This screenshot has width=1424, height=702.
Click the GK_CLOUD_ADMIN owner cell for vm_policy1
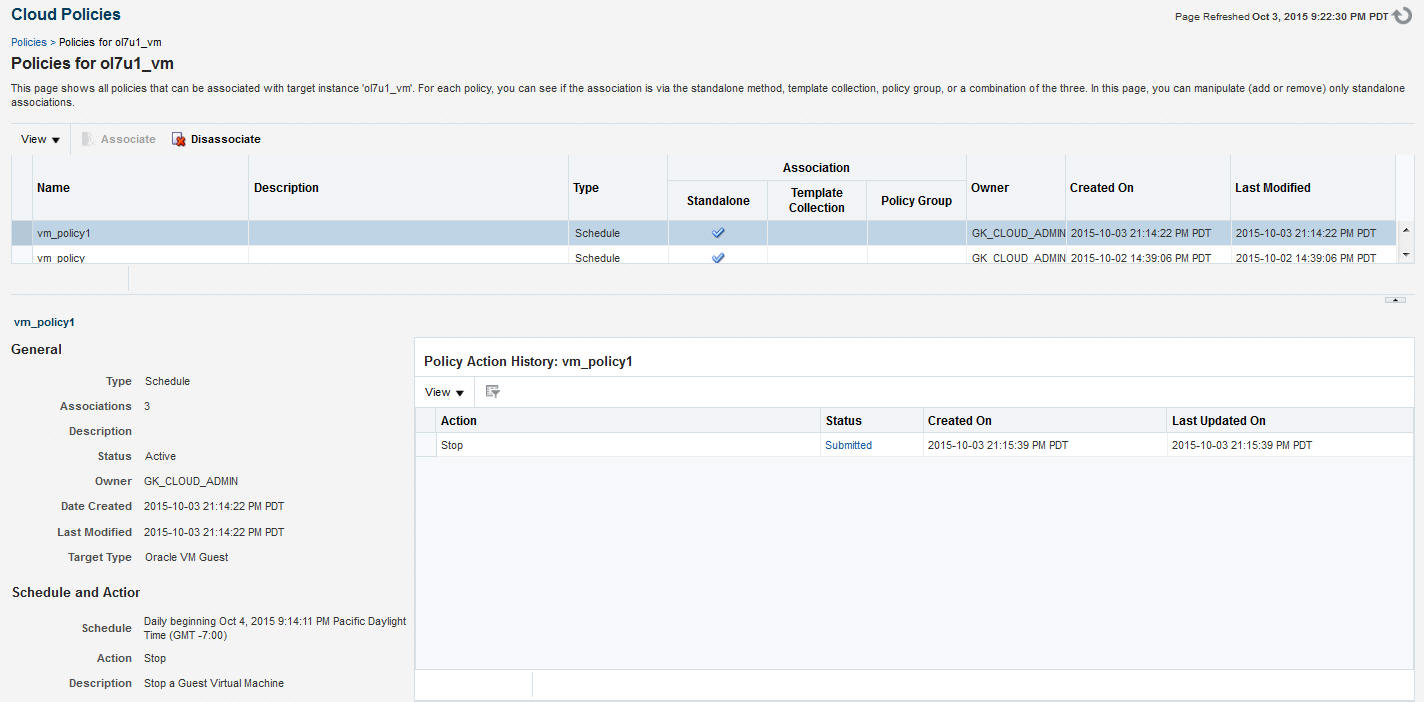pyautogui.click(x=1016, y=233)
